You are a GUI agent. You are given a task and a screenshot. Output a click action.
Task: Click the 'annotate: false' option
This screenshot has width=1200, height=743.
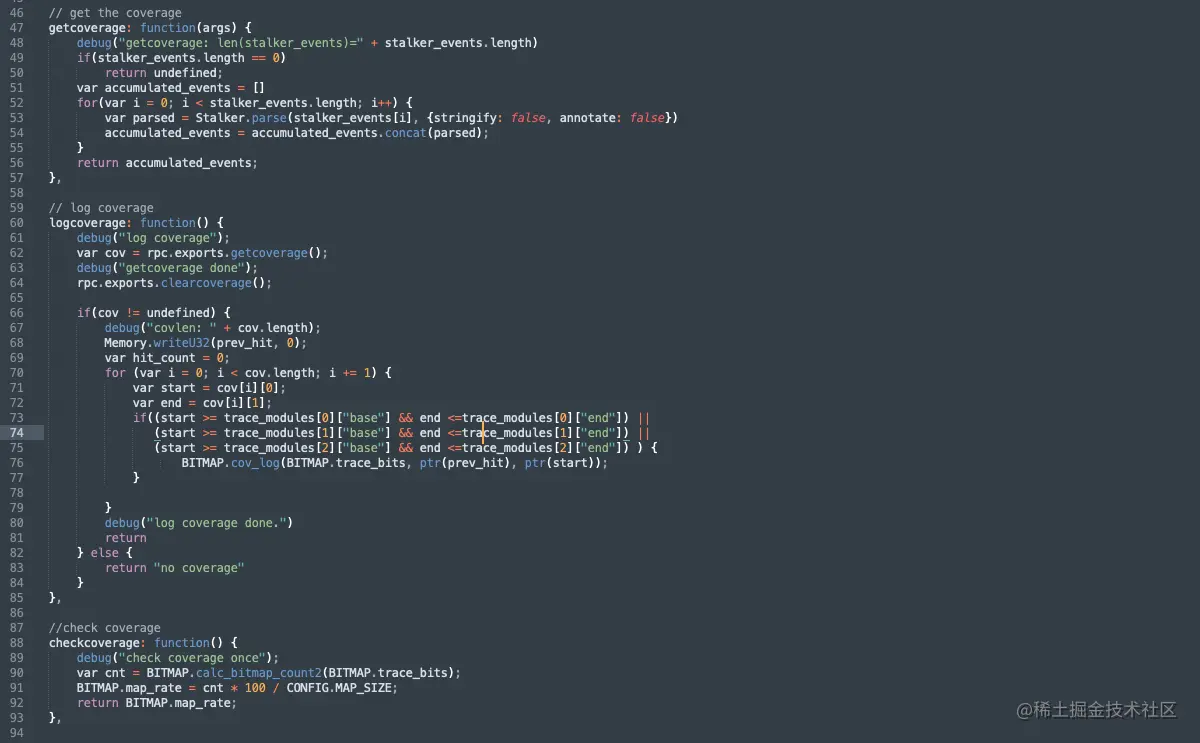click(612, 118)
